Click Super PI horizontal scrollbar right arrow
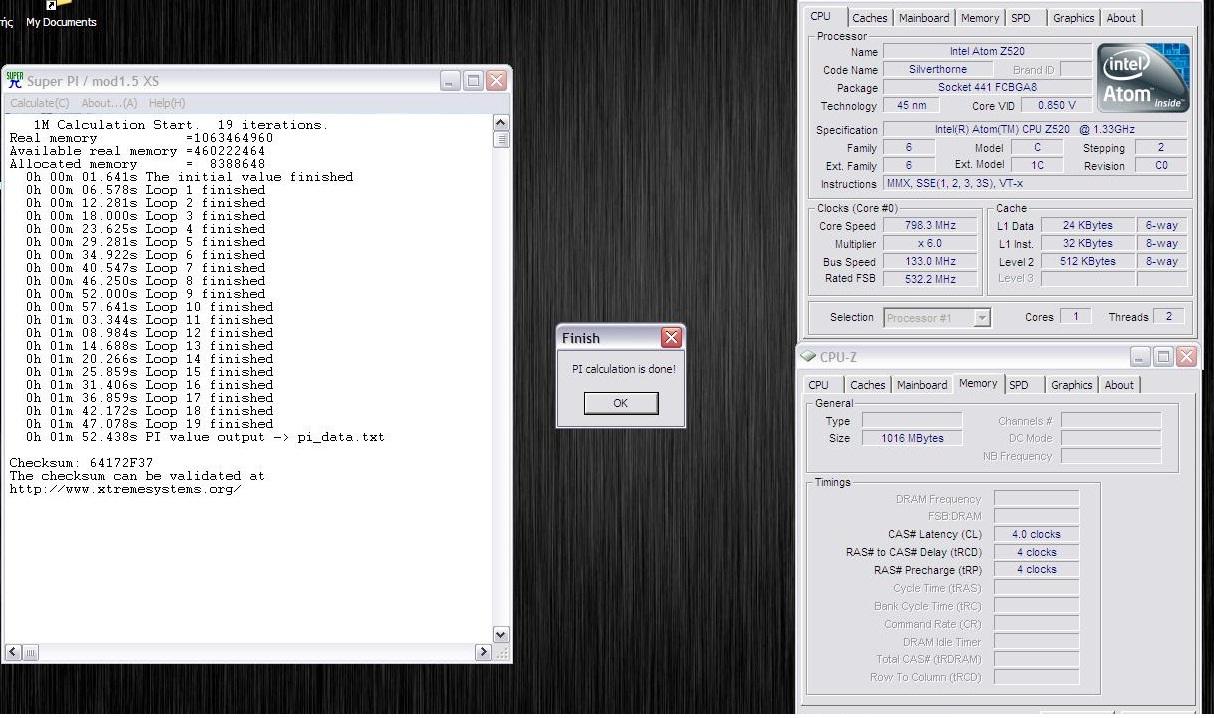Screen dimensions: 1214x718 click(x=483, y=652)
